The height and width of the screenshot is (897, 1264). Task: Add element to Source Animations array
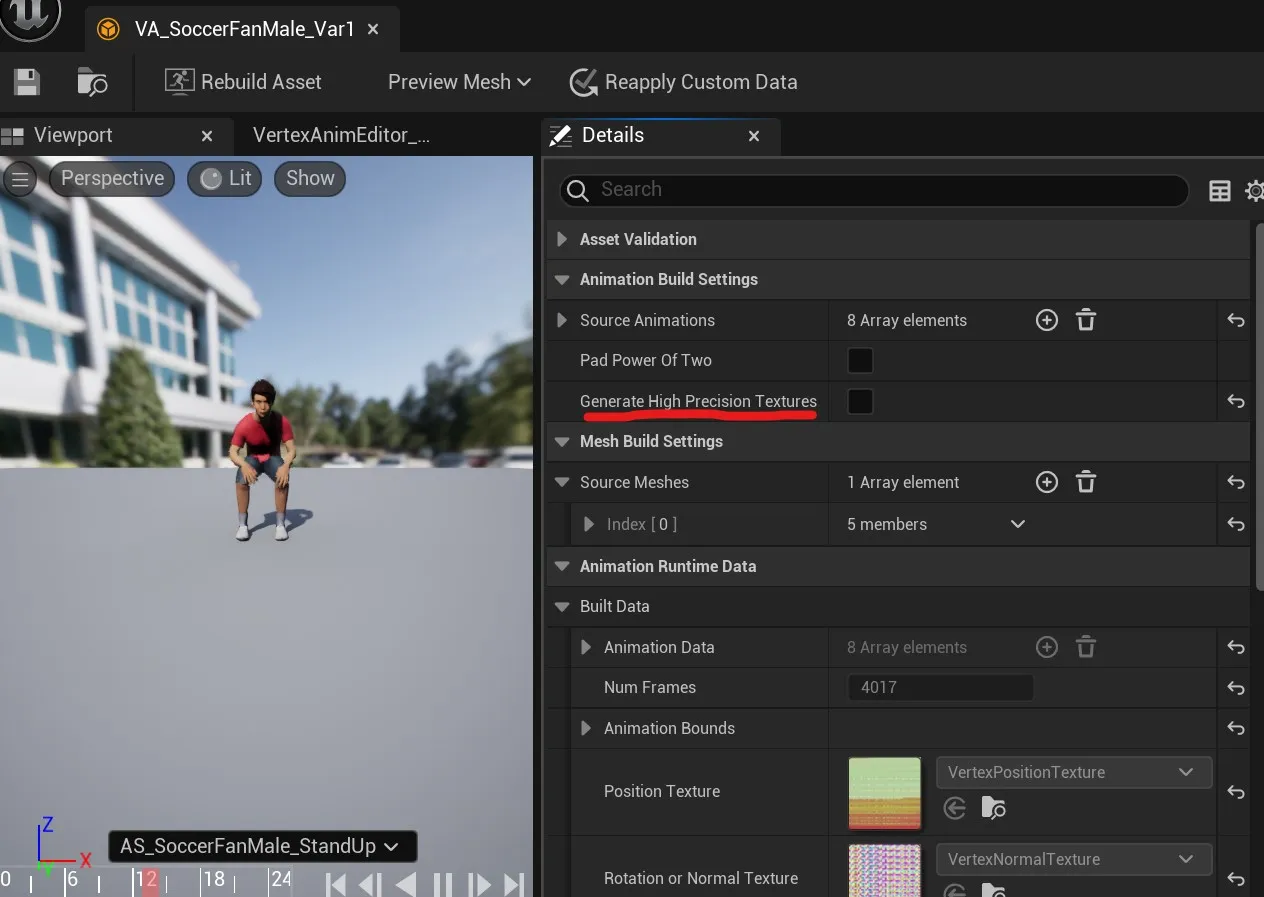pyautogui.click(x=1046, y=320)
